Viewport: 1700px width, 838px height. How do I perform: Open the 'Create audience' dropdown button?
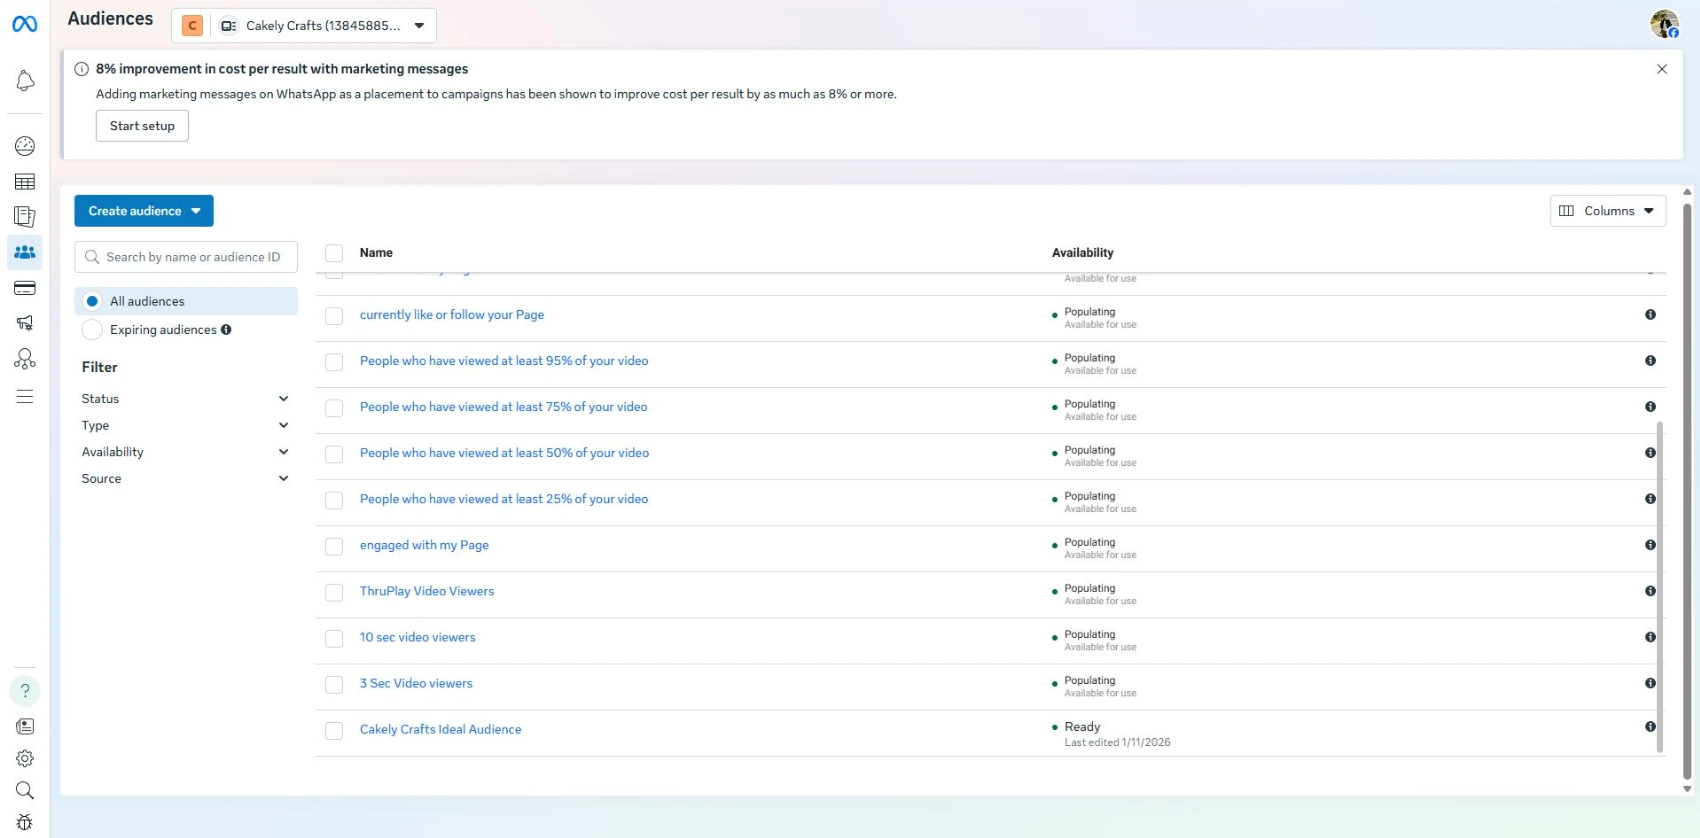point(144,211)
